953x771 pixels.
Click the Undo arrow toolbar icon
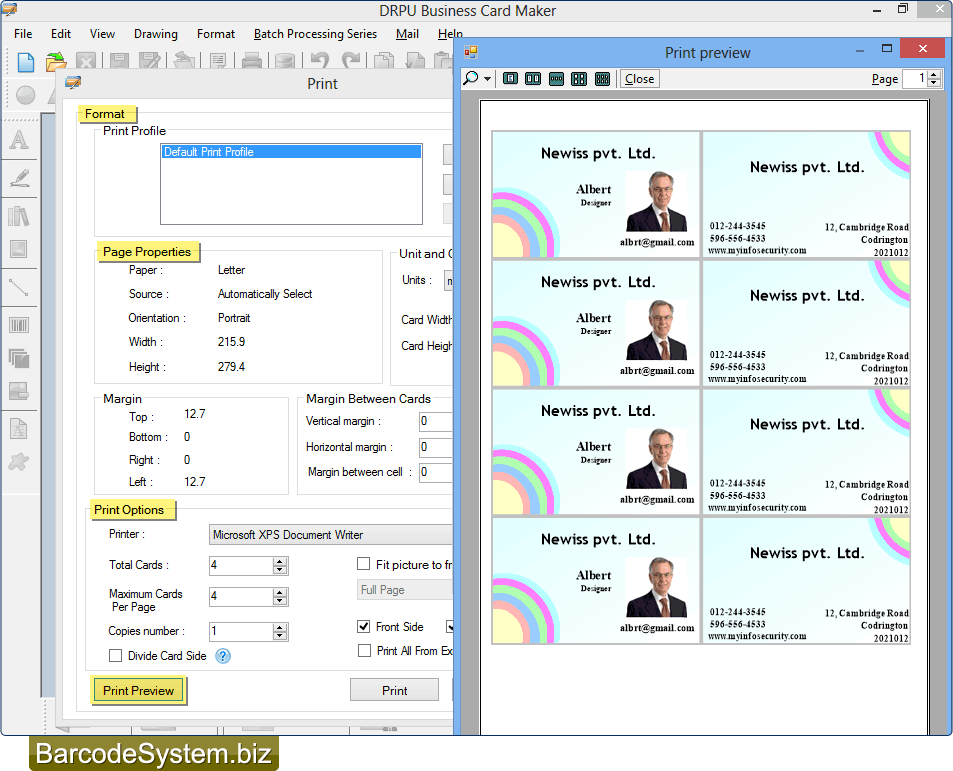(320, 60)
